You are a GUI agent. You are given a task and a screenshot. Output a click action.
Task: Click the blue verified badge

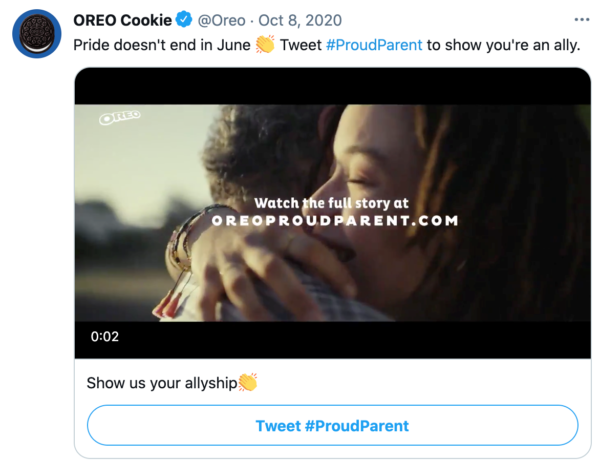click(184, 20)
